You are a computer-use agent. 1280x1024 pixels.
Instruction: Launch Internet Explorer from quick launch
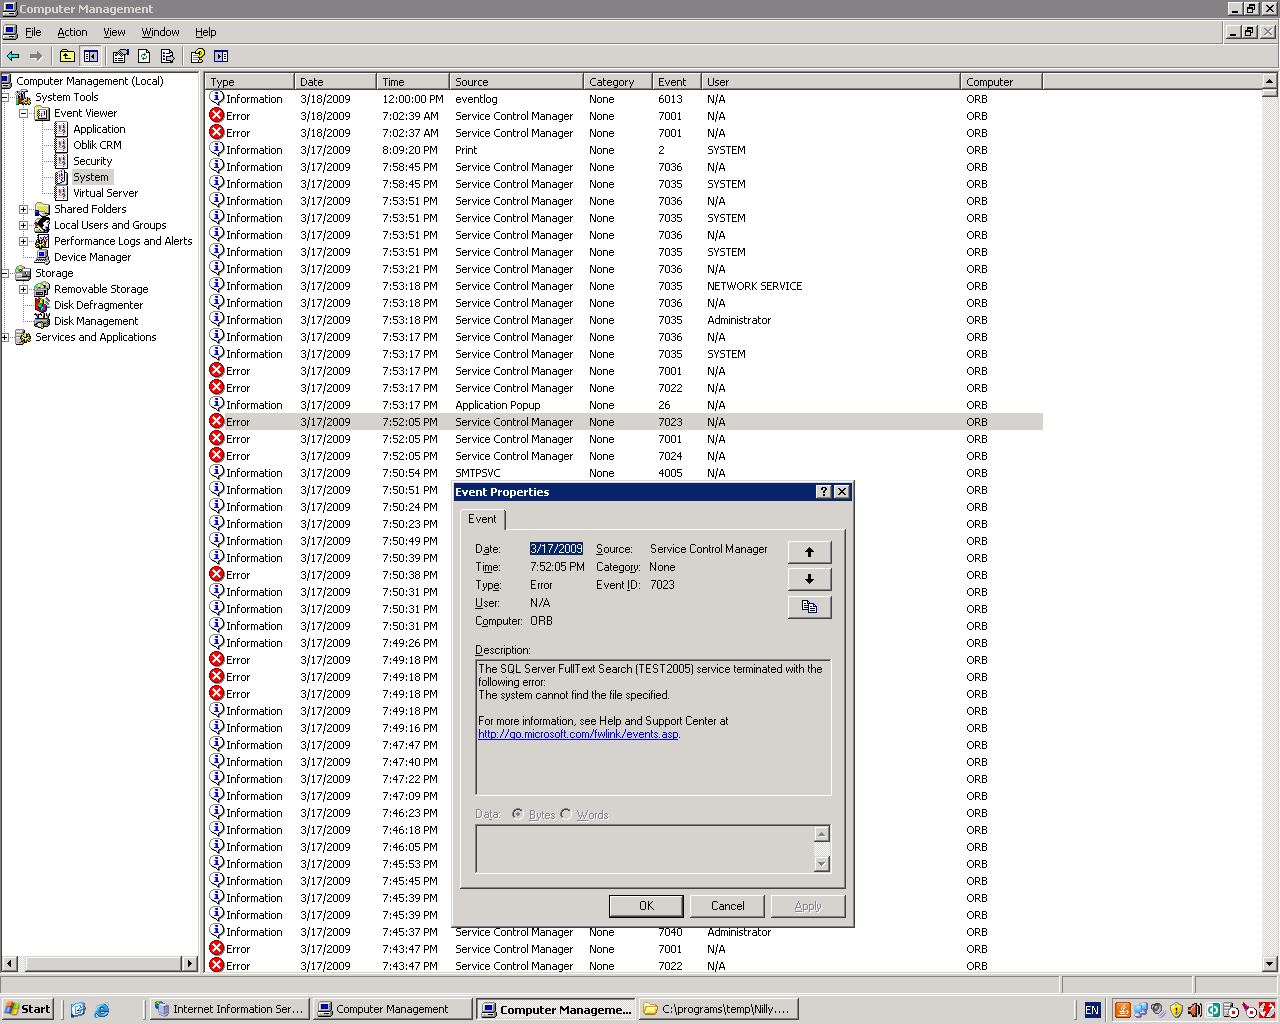pyautogui.click(x=102, y=1009)
